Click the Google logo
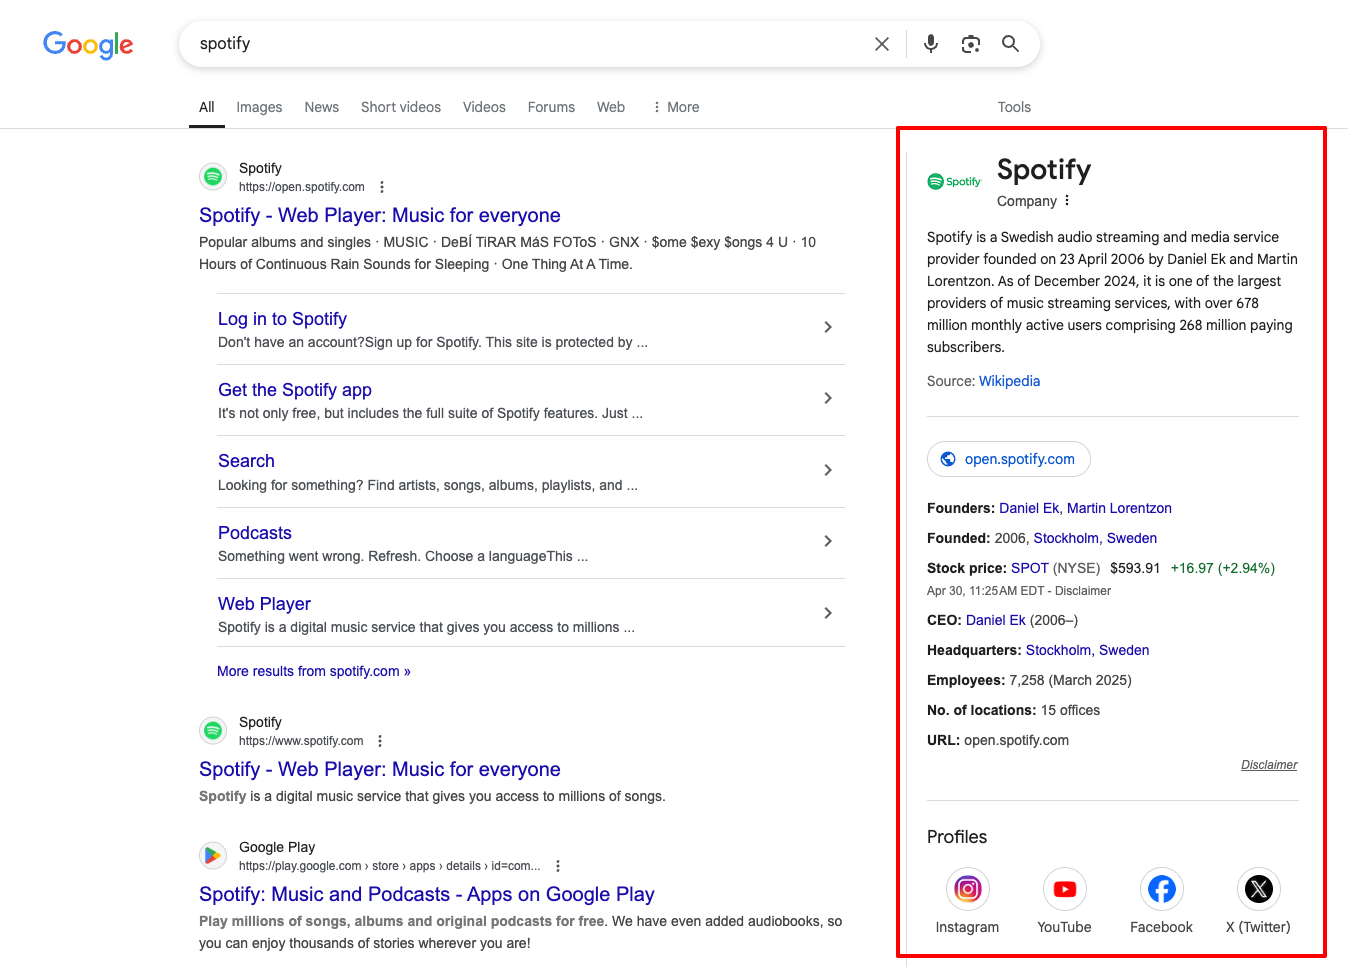The image size is (1348, 967). click(88, 44)
